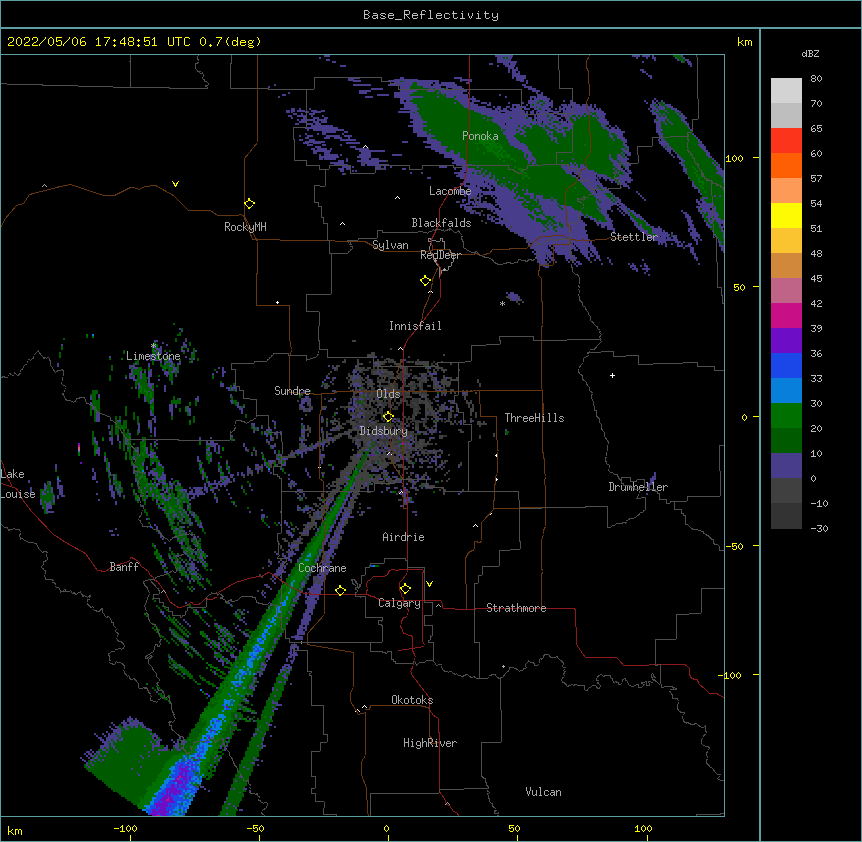Click the Lake Louise label

(18, 484)
